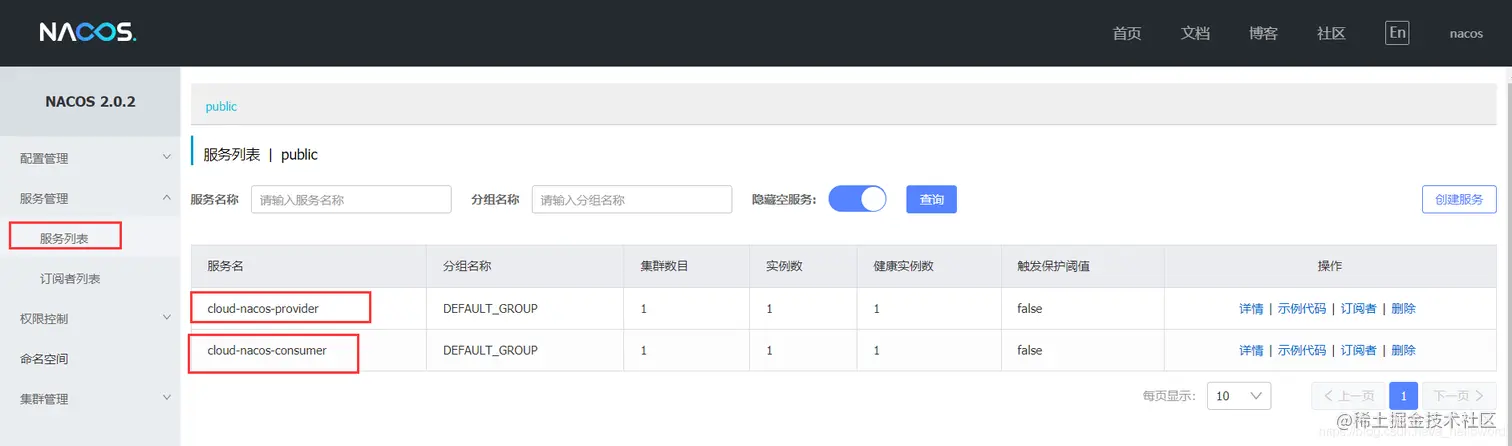Click the NACOS 2.0.2 version title
This screenshot has width=1512, height=446.
point(90,102)
